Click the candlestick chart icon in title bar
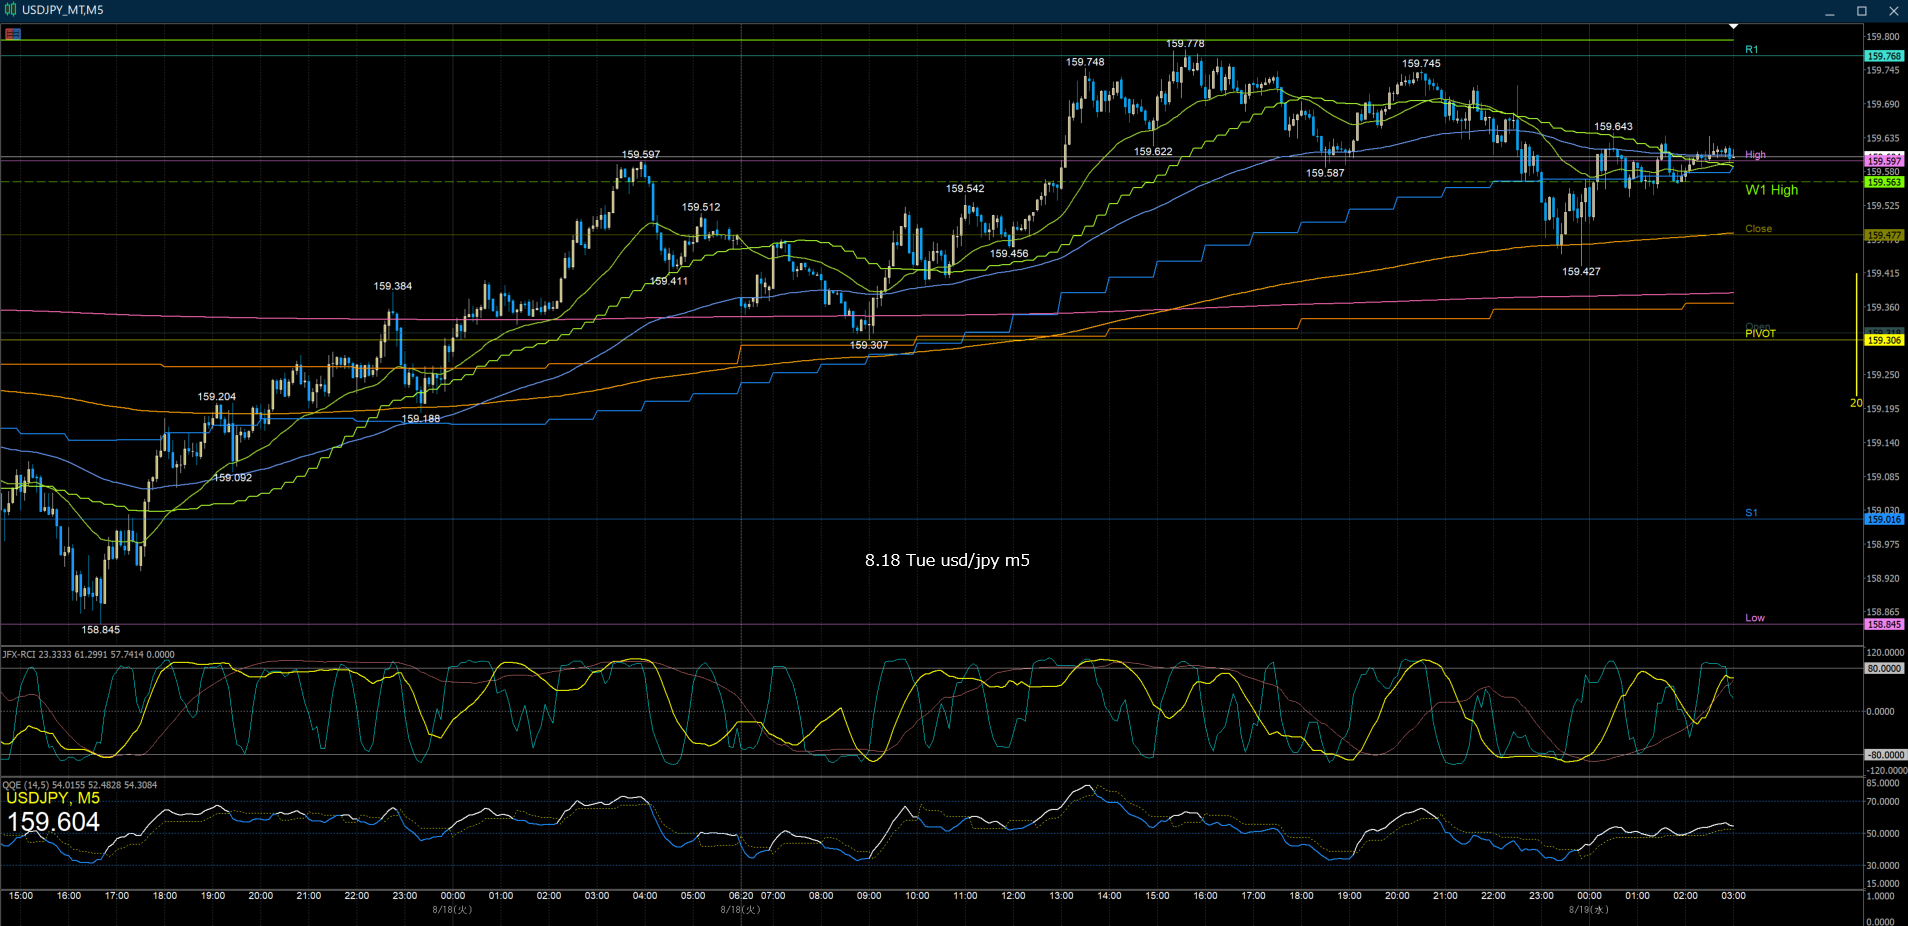The height and width of the screenshot is (926, 1908). 11,10
